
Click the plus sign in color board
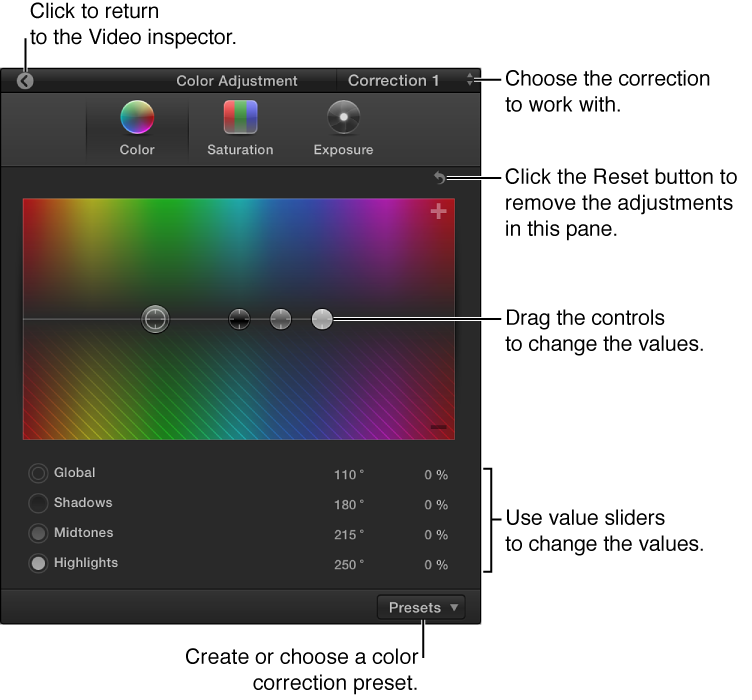[x=438, y=211]
